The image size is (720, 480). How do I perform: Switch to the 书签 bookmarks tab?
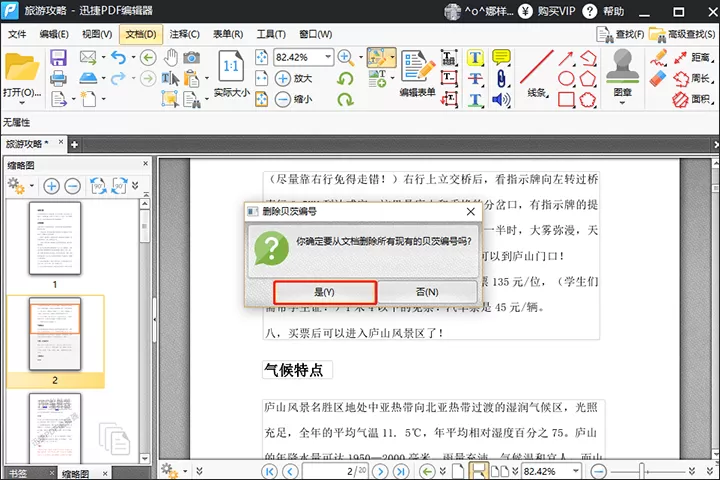(x=18, y=473)
